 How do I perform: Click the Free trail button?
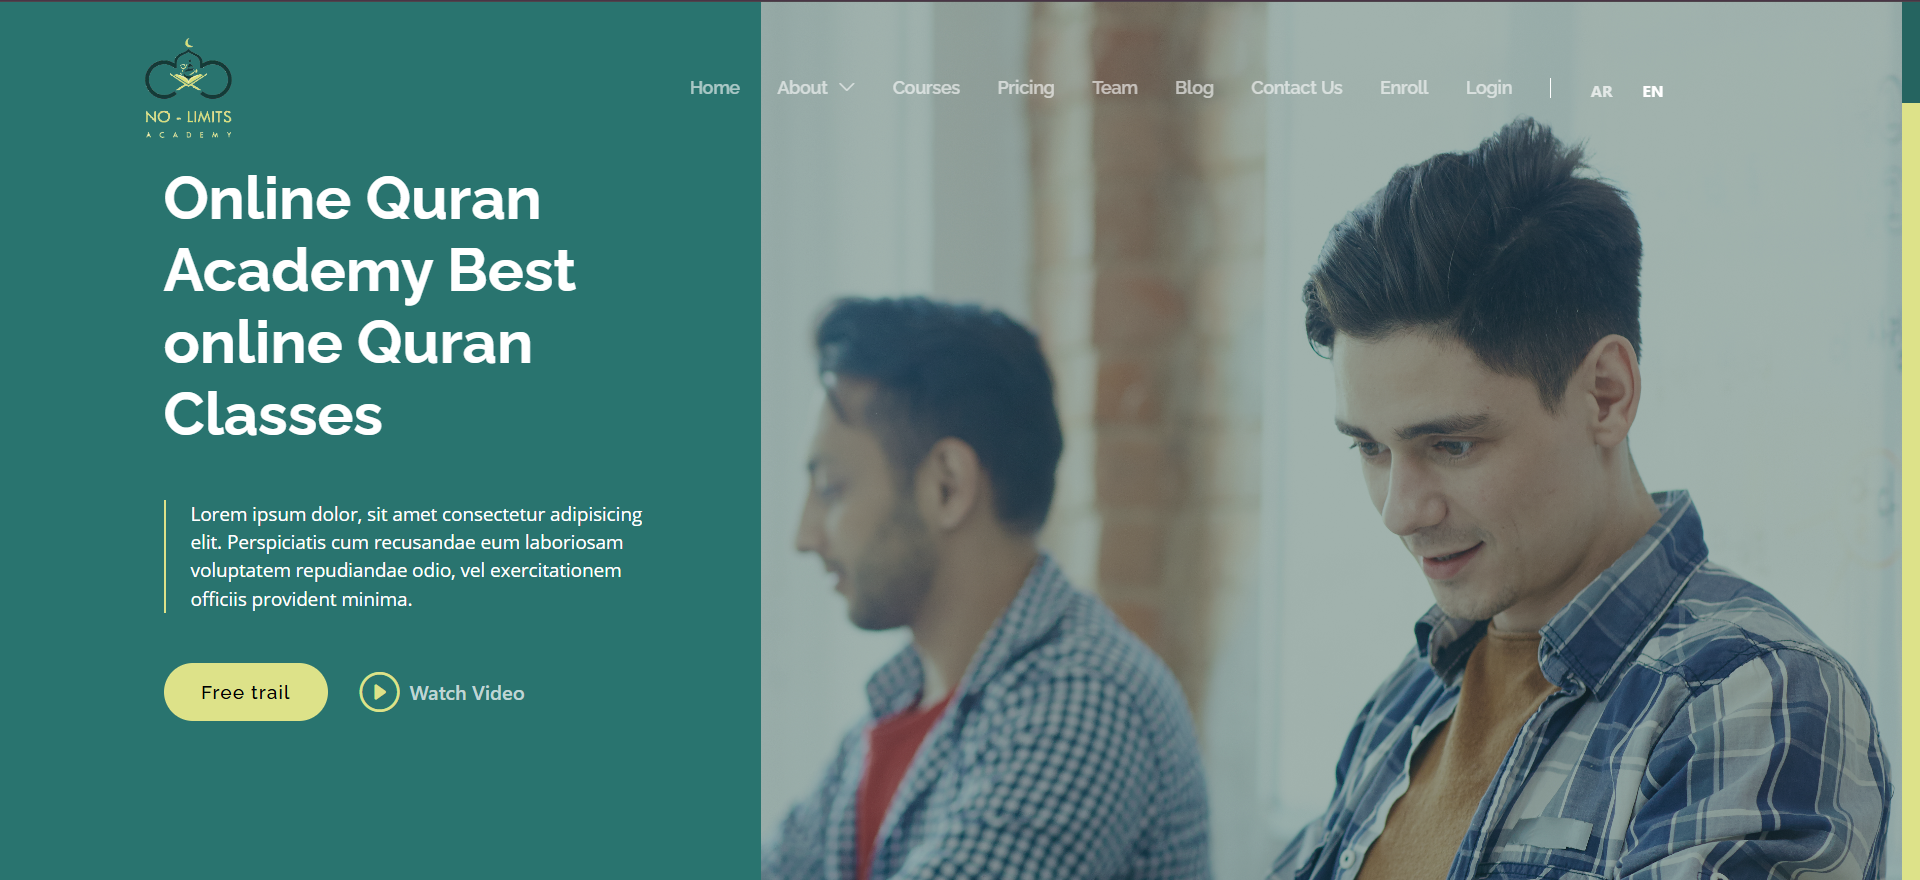(x=245, y=692)
